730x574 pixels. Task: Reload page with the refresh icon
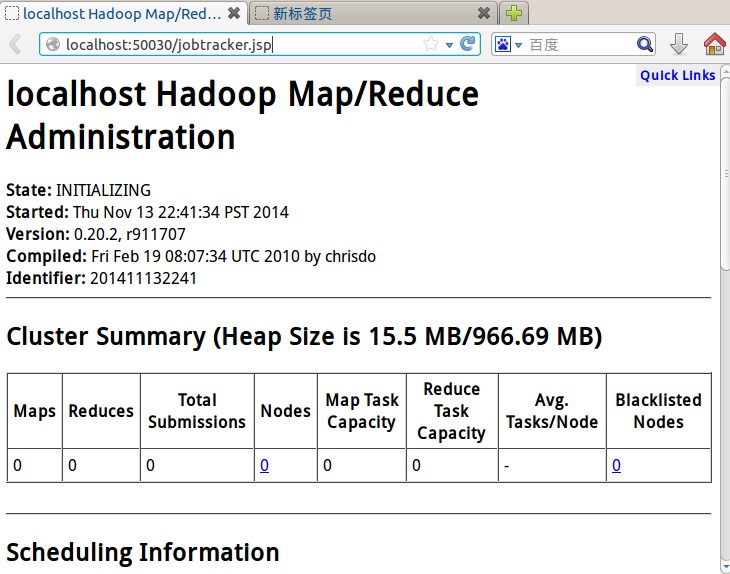coord(467,44)
